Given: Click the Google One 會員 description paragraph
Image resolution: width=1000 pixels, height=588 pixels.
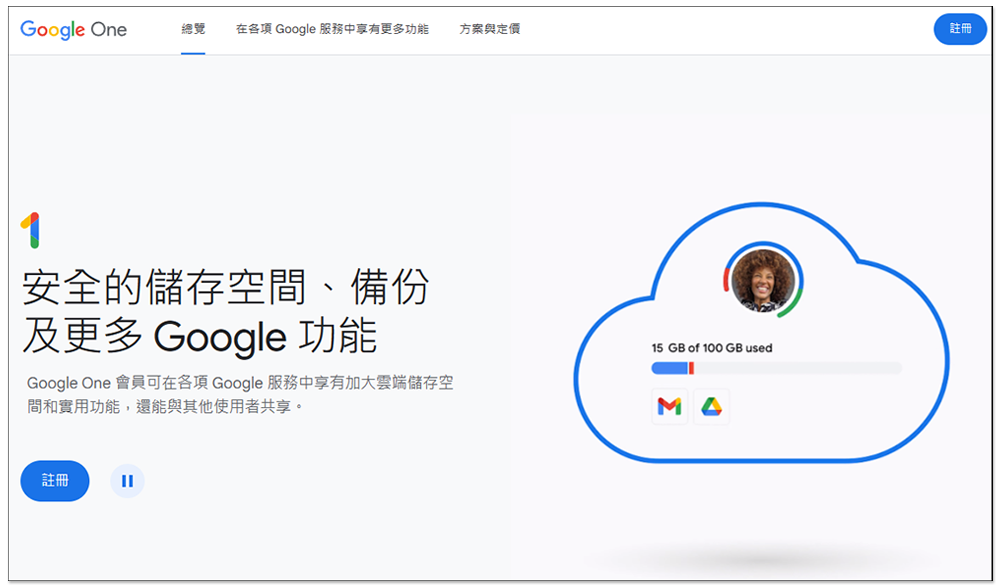Looking at the screenshot, I should pos(240,394).
